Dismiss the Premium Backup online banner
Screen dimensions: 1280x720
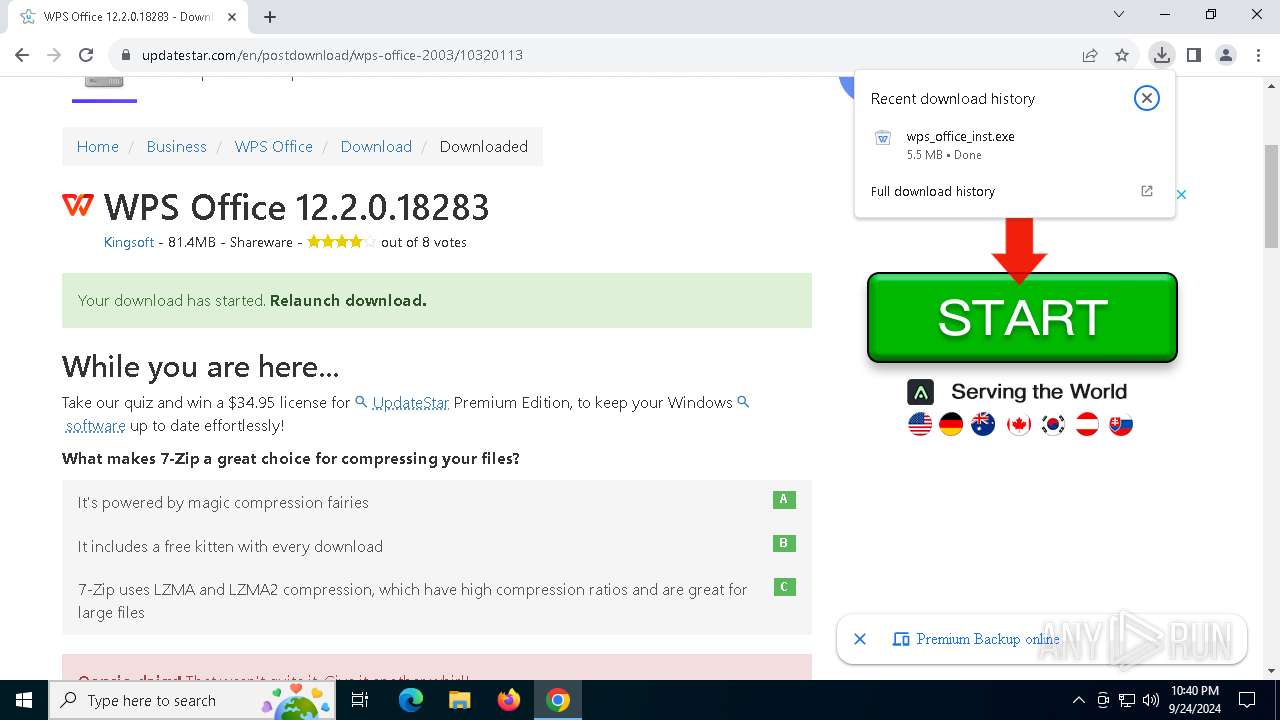(x=860, y=639)
